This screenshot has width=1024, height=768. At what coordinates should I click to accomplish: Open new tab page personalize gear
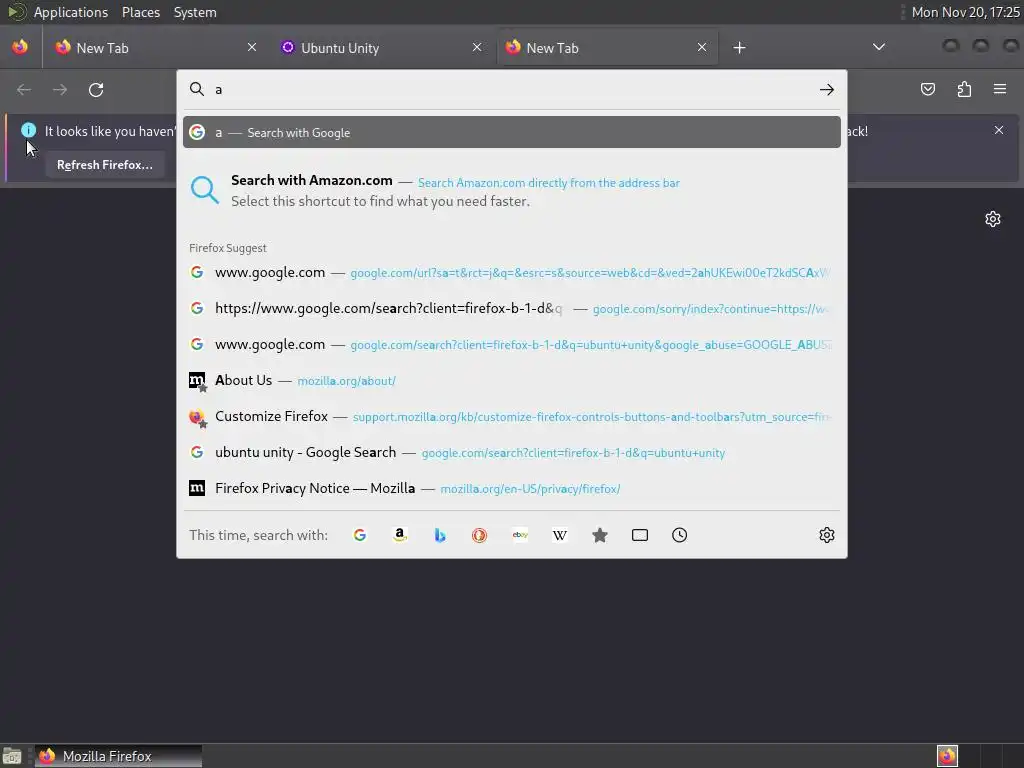[993, 219]
